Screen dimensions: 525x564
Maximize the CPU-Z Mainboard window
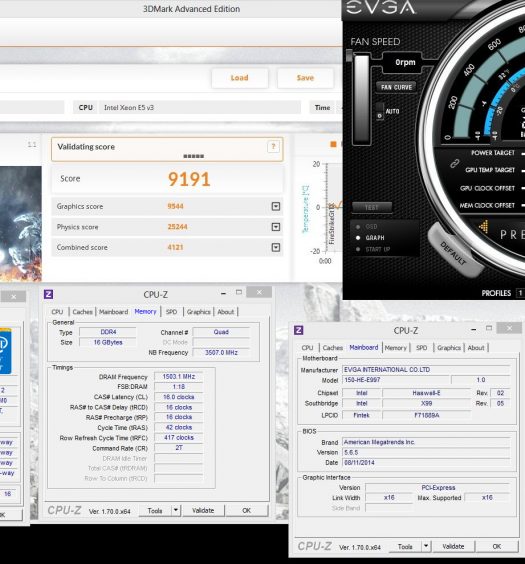[x=489, y=328]
